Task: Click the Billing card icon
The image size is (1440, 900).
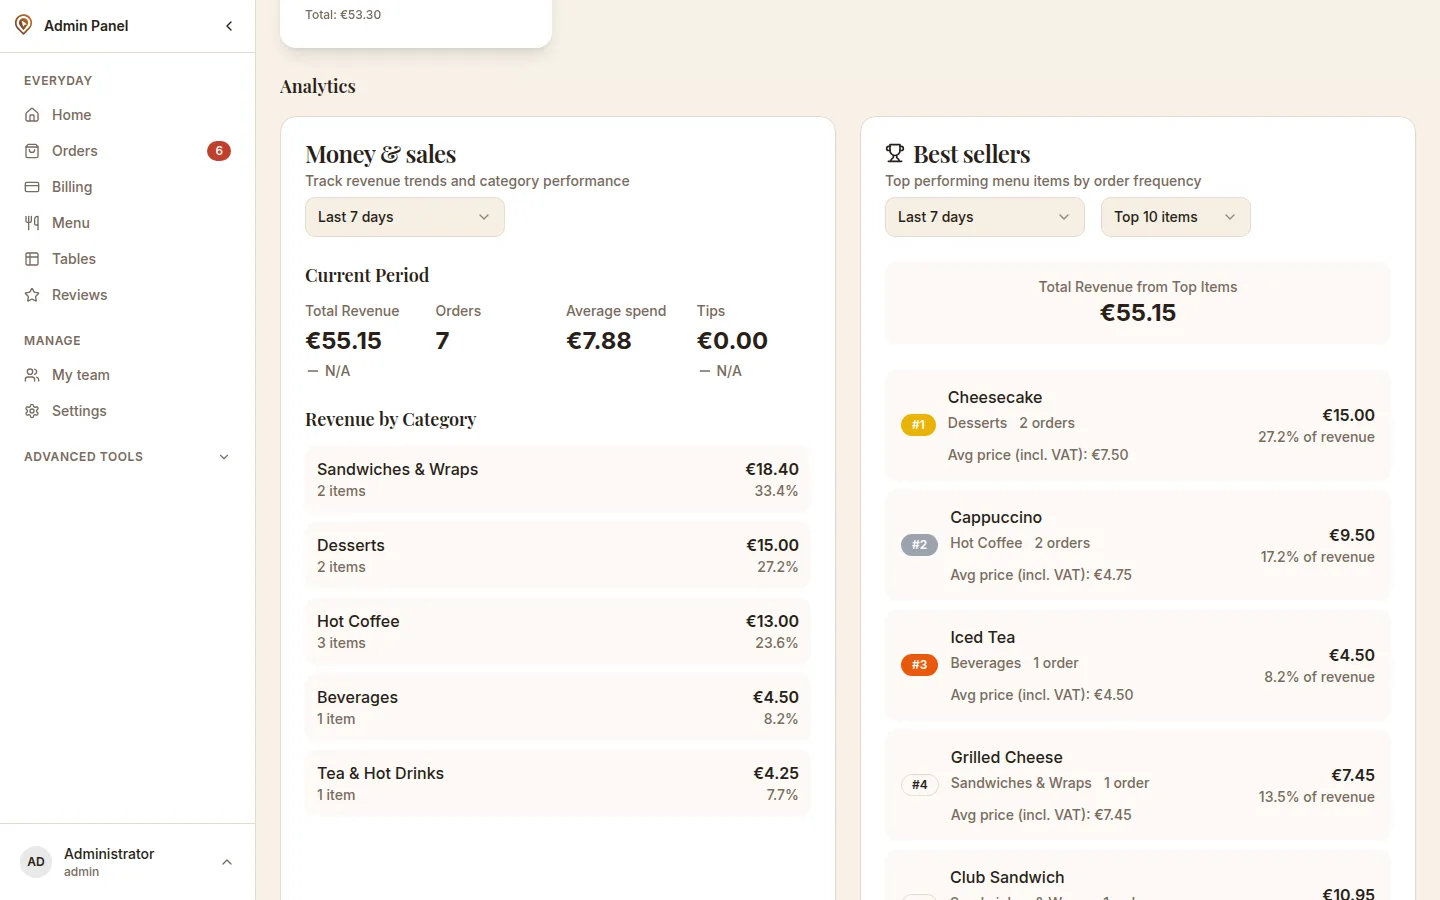Action: coord(32,187)
